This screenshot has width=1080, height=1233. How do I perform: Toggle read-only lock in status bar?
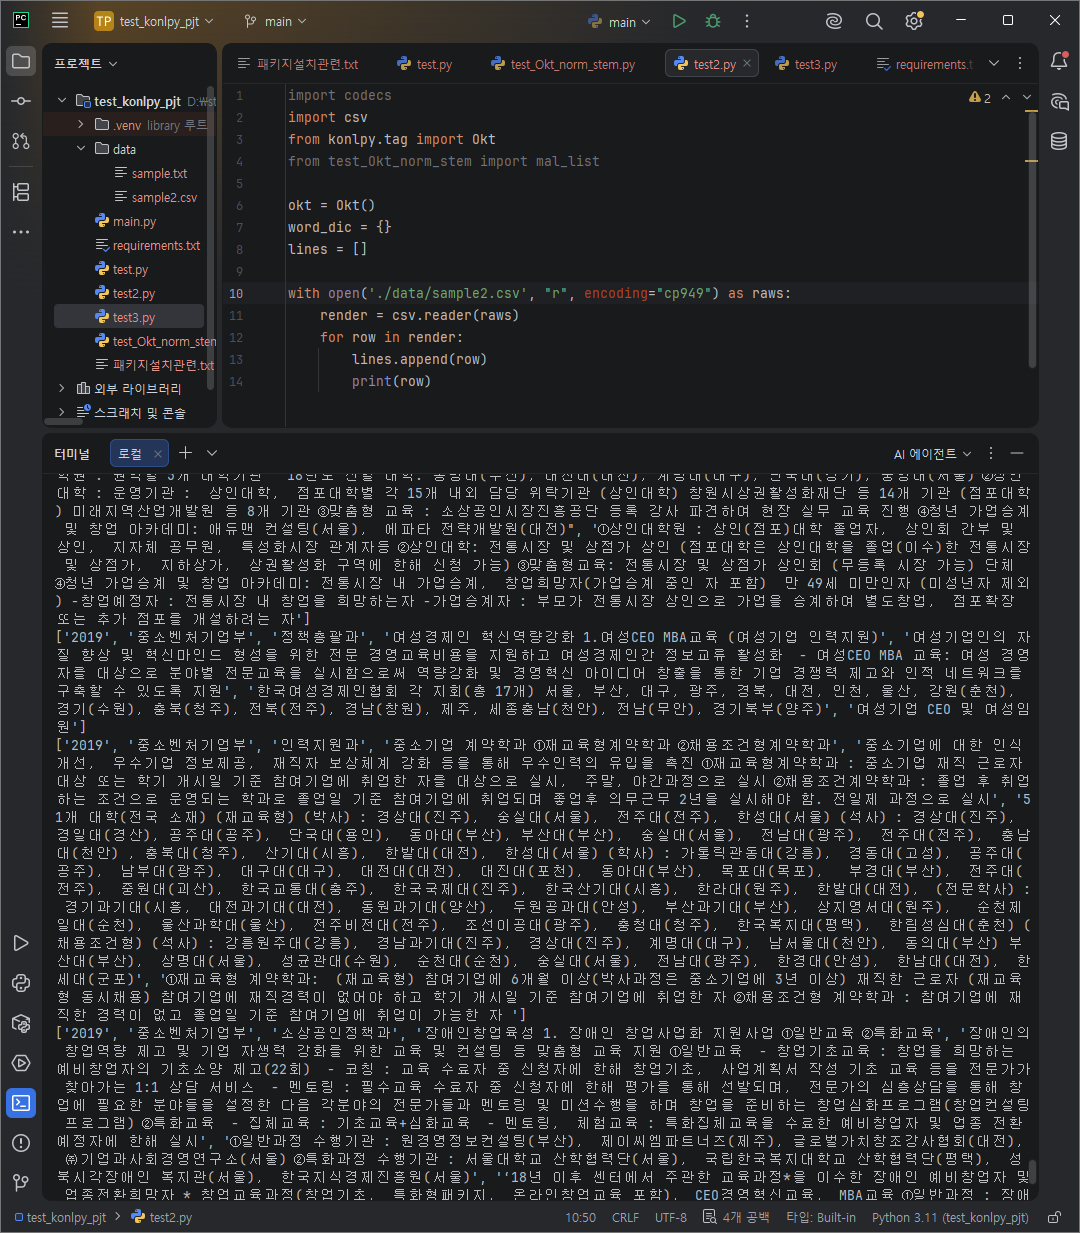[1053, 1217]
